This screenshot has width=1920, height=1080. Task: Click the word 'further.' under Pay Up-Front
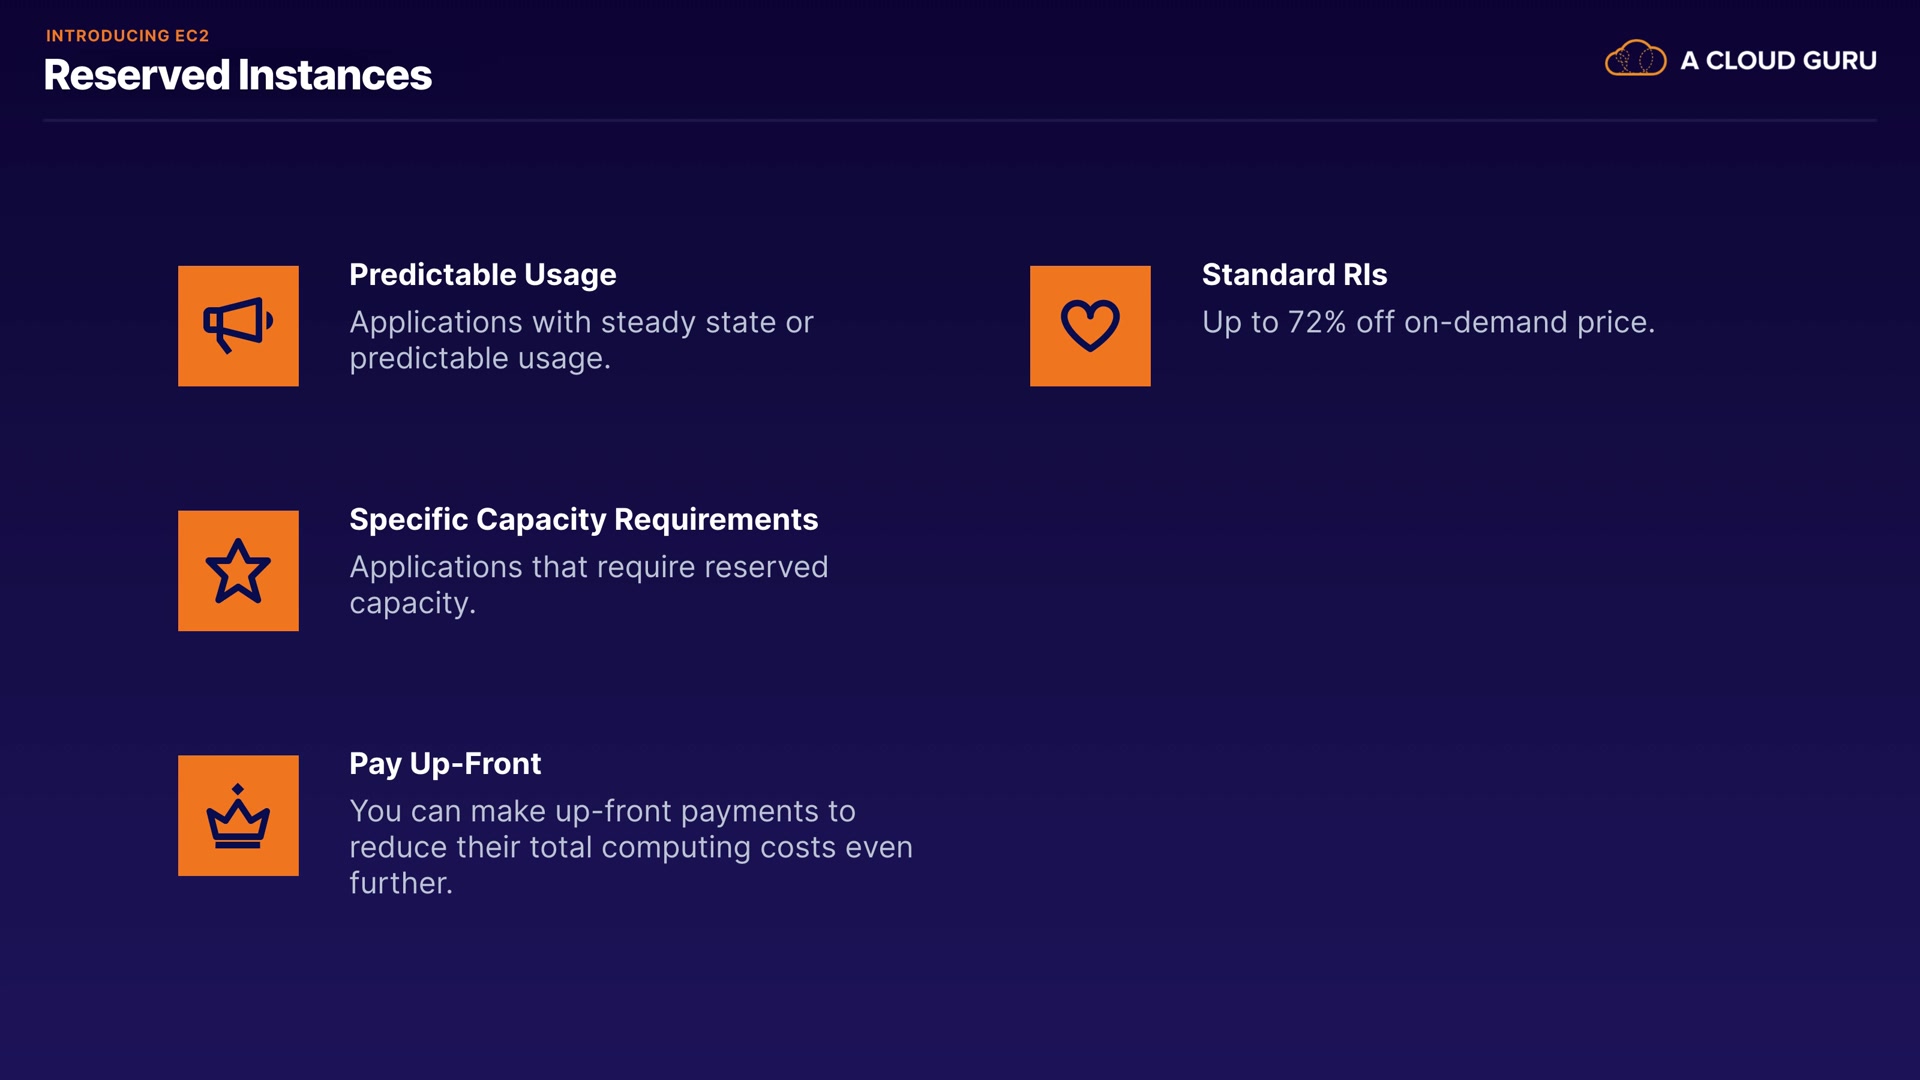click(x=401, y=884)
